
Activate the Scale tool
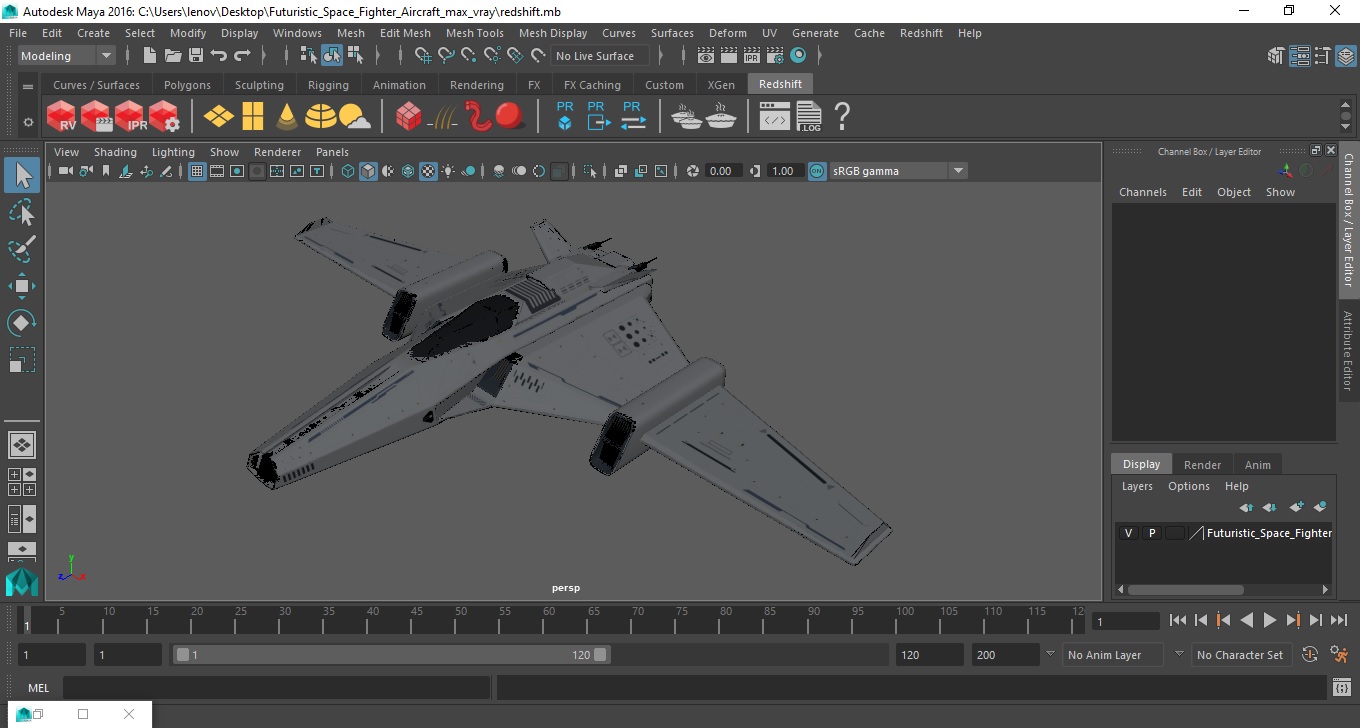(22, 360)
